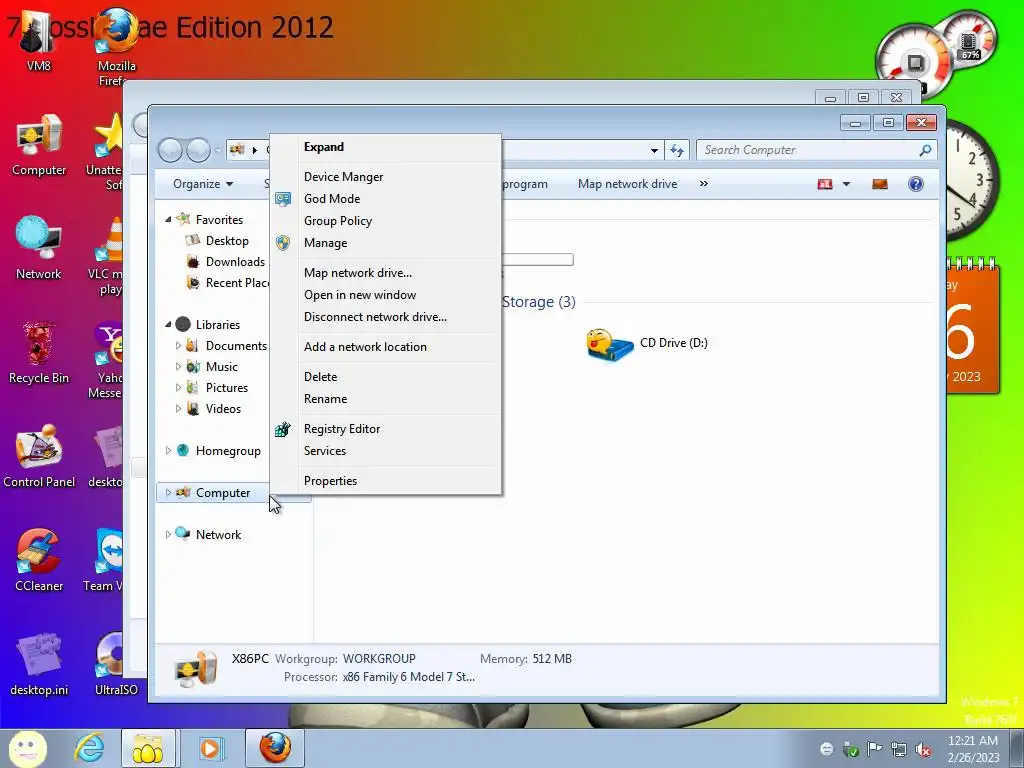Open Internet Explorer from the taskbar
This screenshot has height=768, width=1024.
(89, 748)
